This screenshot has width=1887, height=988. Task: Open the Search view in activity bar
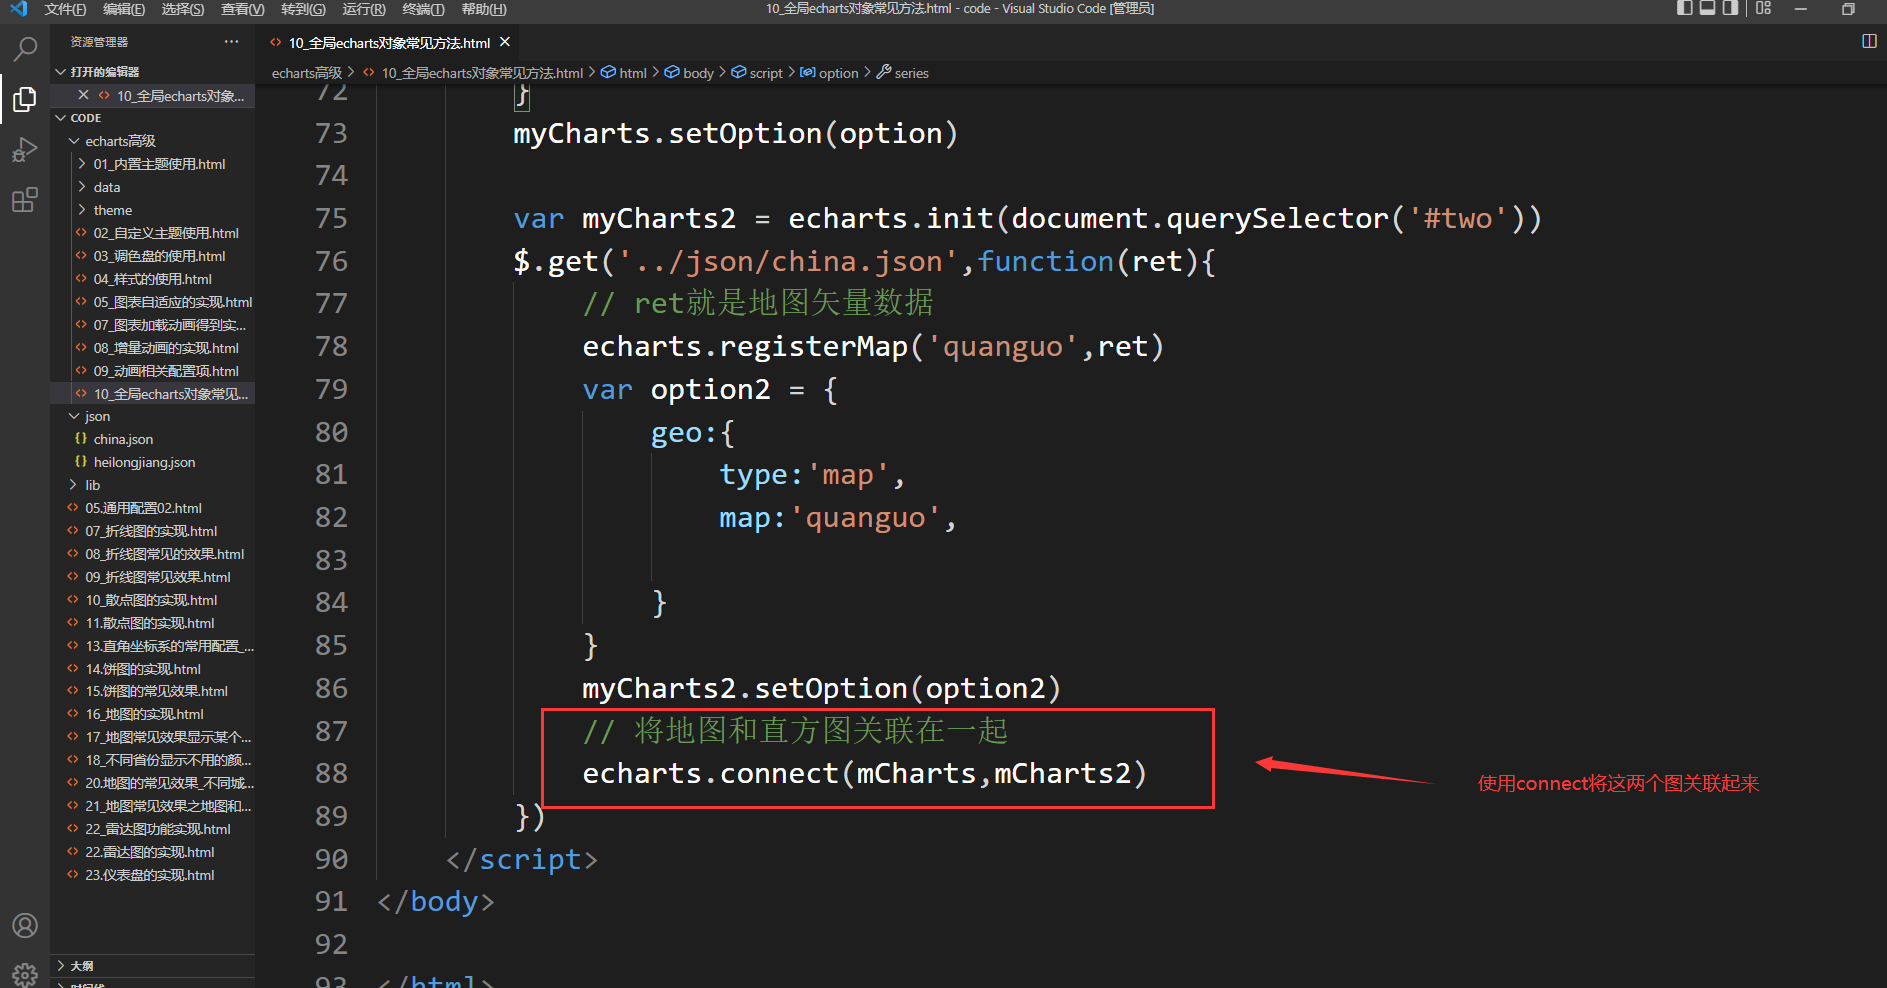25,48
